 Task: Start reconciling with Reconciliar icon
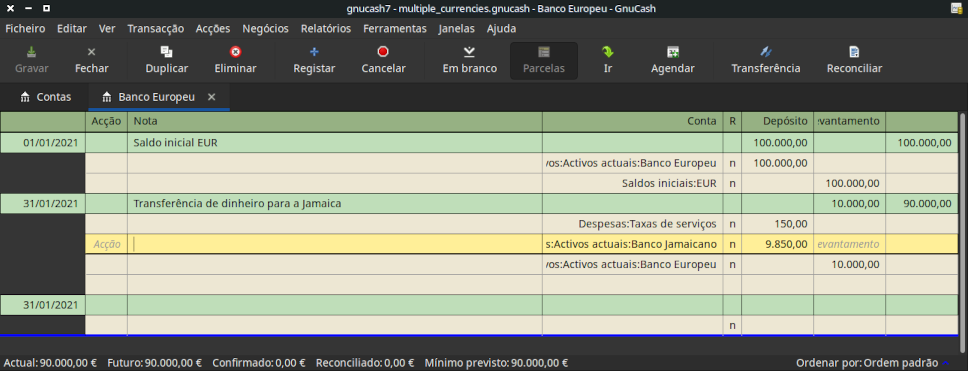[854, 52]
